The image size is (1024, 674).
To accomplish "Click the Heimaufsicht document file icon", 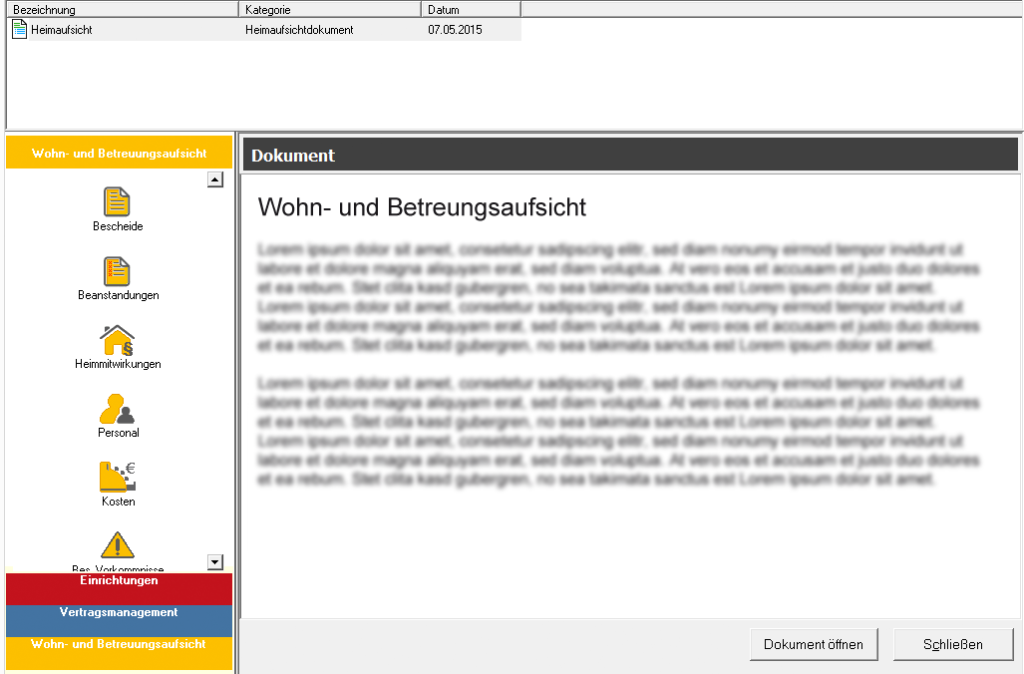I will click(x=19, y=29).
